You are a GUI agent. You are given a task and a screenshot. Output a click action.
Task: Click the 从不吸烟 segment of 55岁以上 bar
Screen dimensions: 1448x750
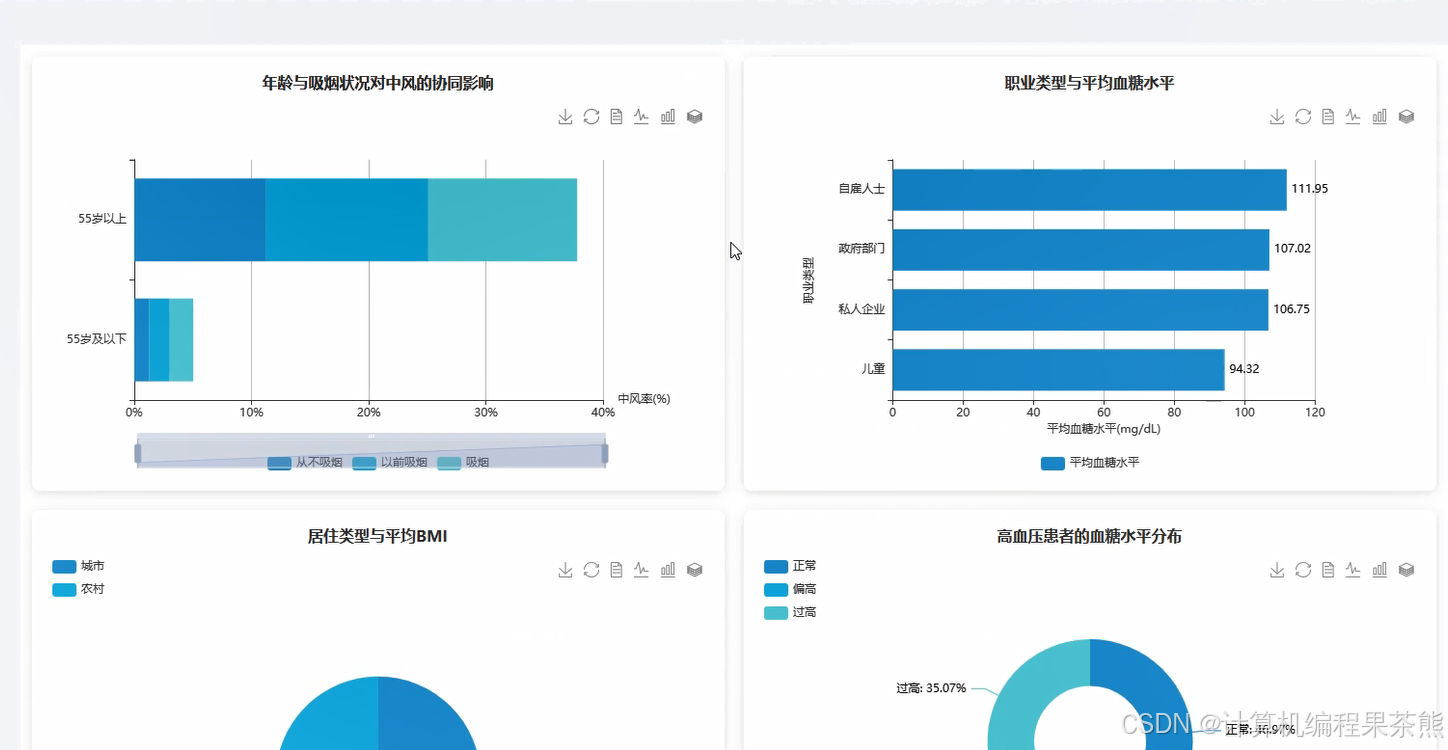pyautogui.click(x=200, y=219)
